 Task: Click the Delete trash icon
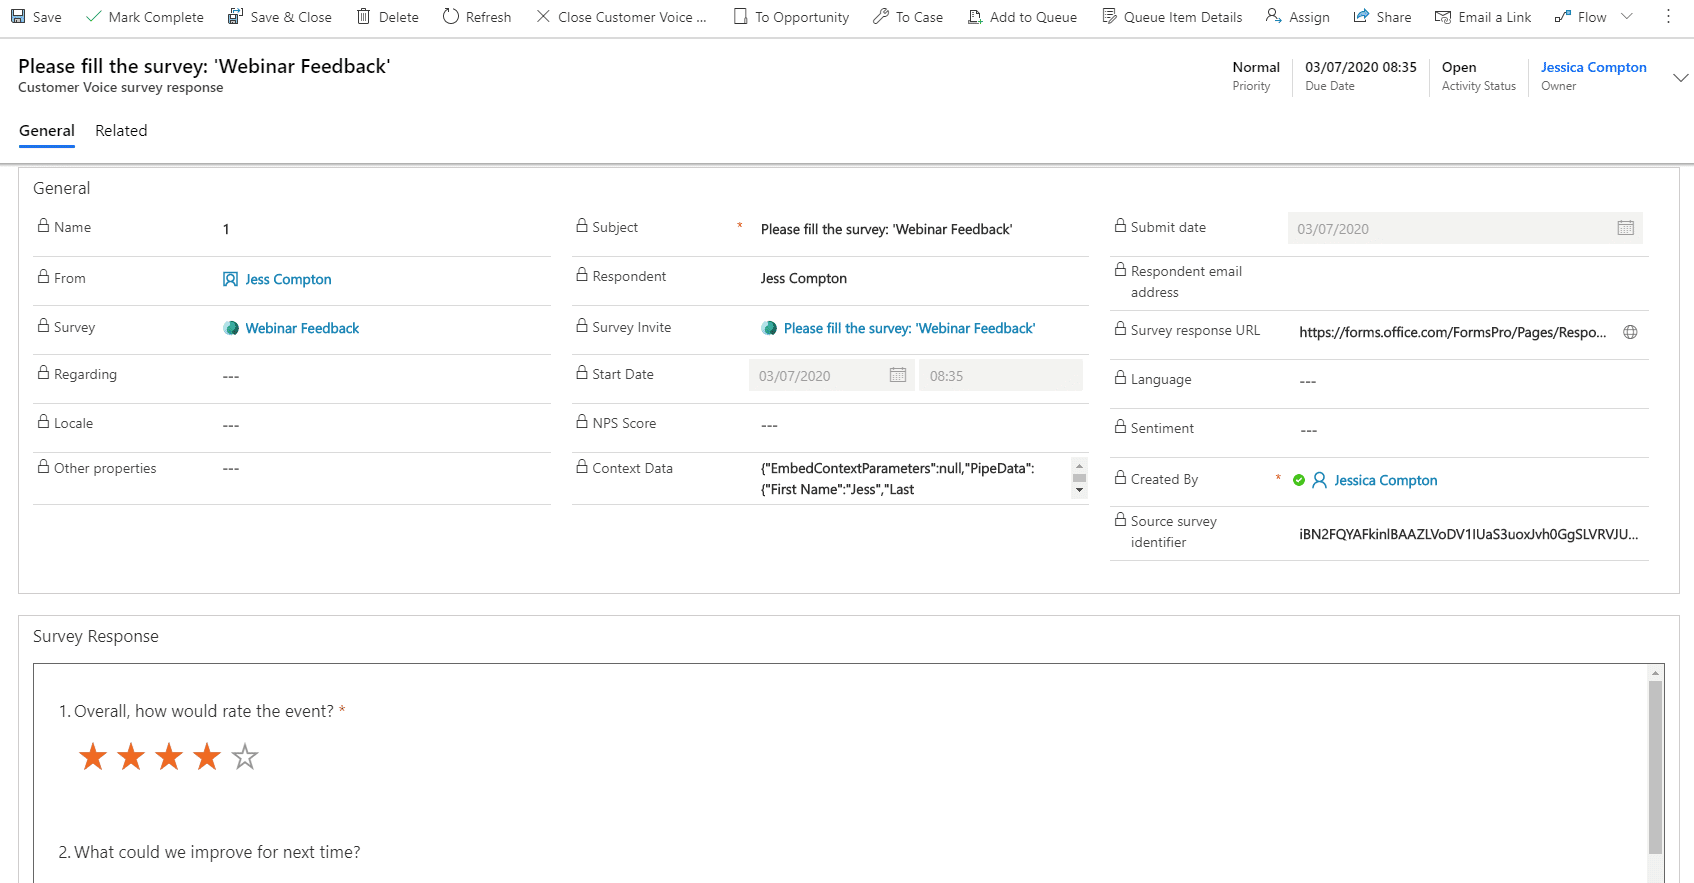(x=364, y=17)
